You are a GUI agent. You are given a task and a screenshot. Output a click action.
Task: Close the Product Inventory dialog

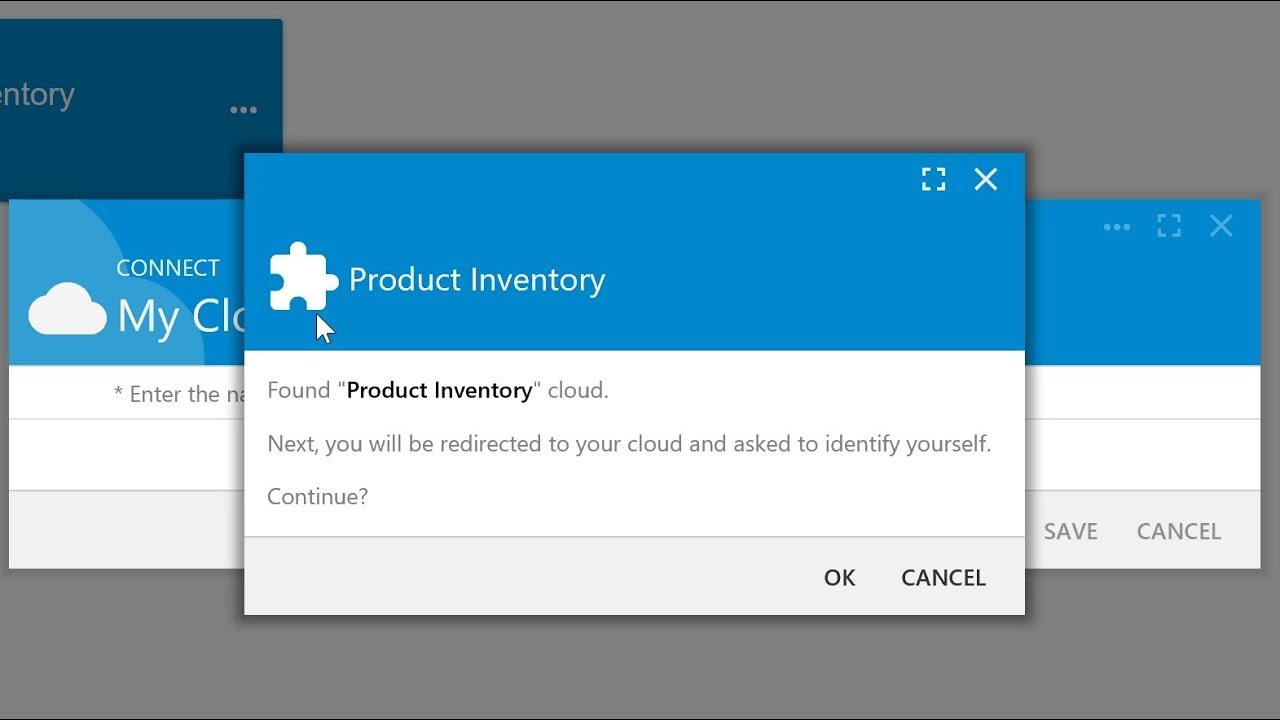click(986, 180)
